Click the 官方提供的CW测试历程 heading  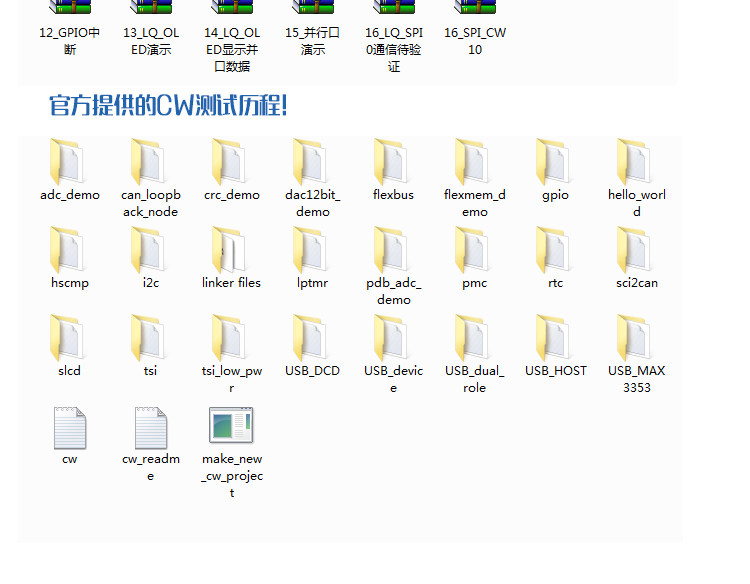[x=168, y=105]
